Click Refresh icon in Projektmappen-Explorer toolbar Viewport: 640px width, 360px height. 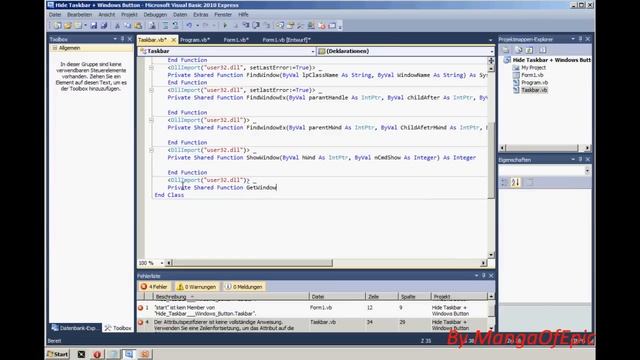click(x=529, y=50)
